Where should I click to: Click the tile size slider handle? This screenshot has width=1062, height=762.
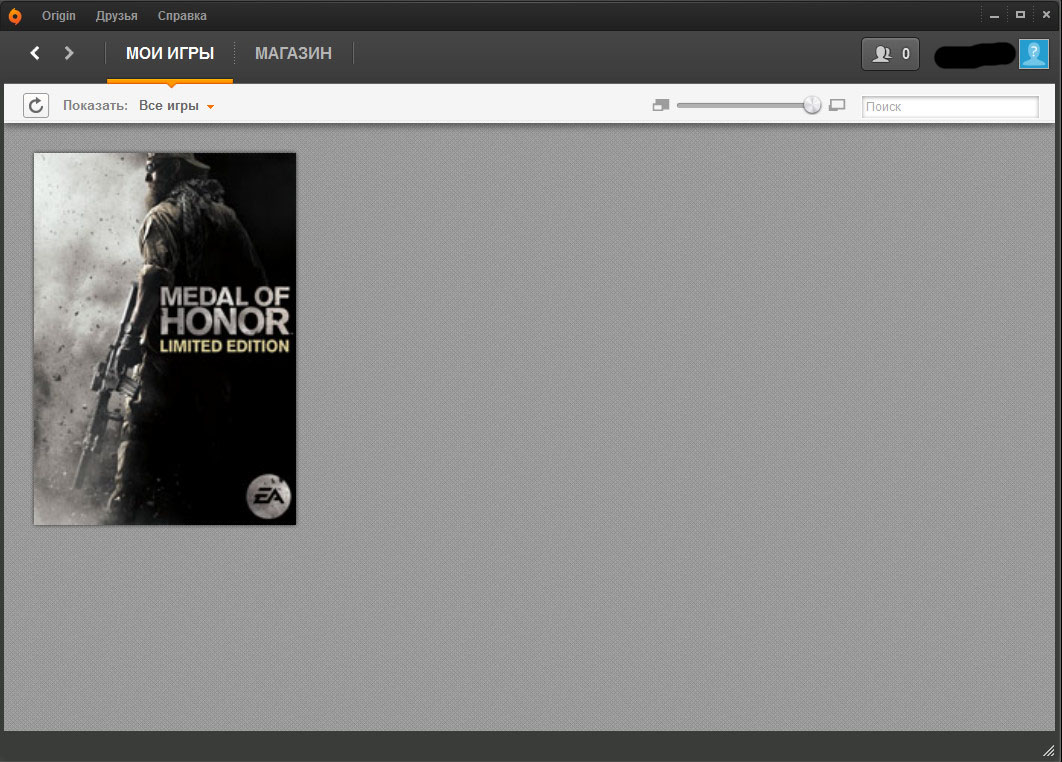click(x=812, y=105)
